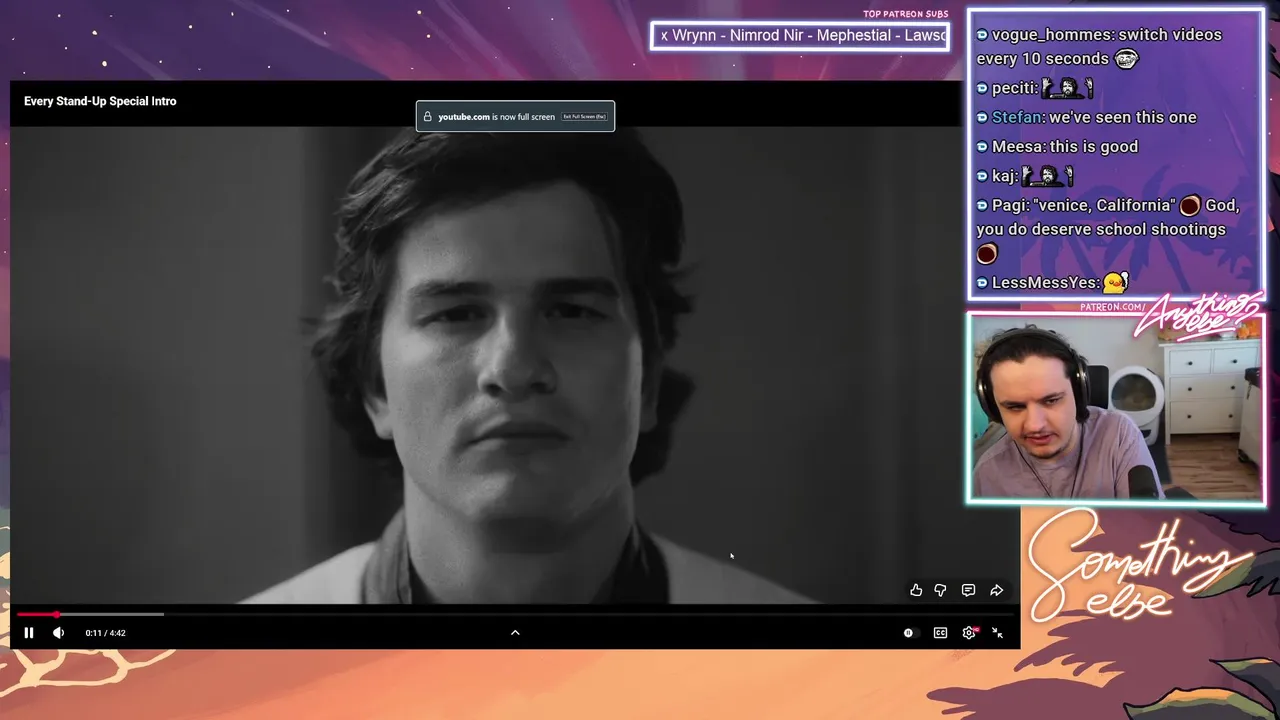
Task: Click the 0:11 / 4:42 time display
Action: [x=105, y=633]
